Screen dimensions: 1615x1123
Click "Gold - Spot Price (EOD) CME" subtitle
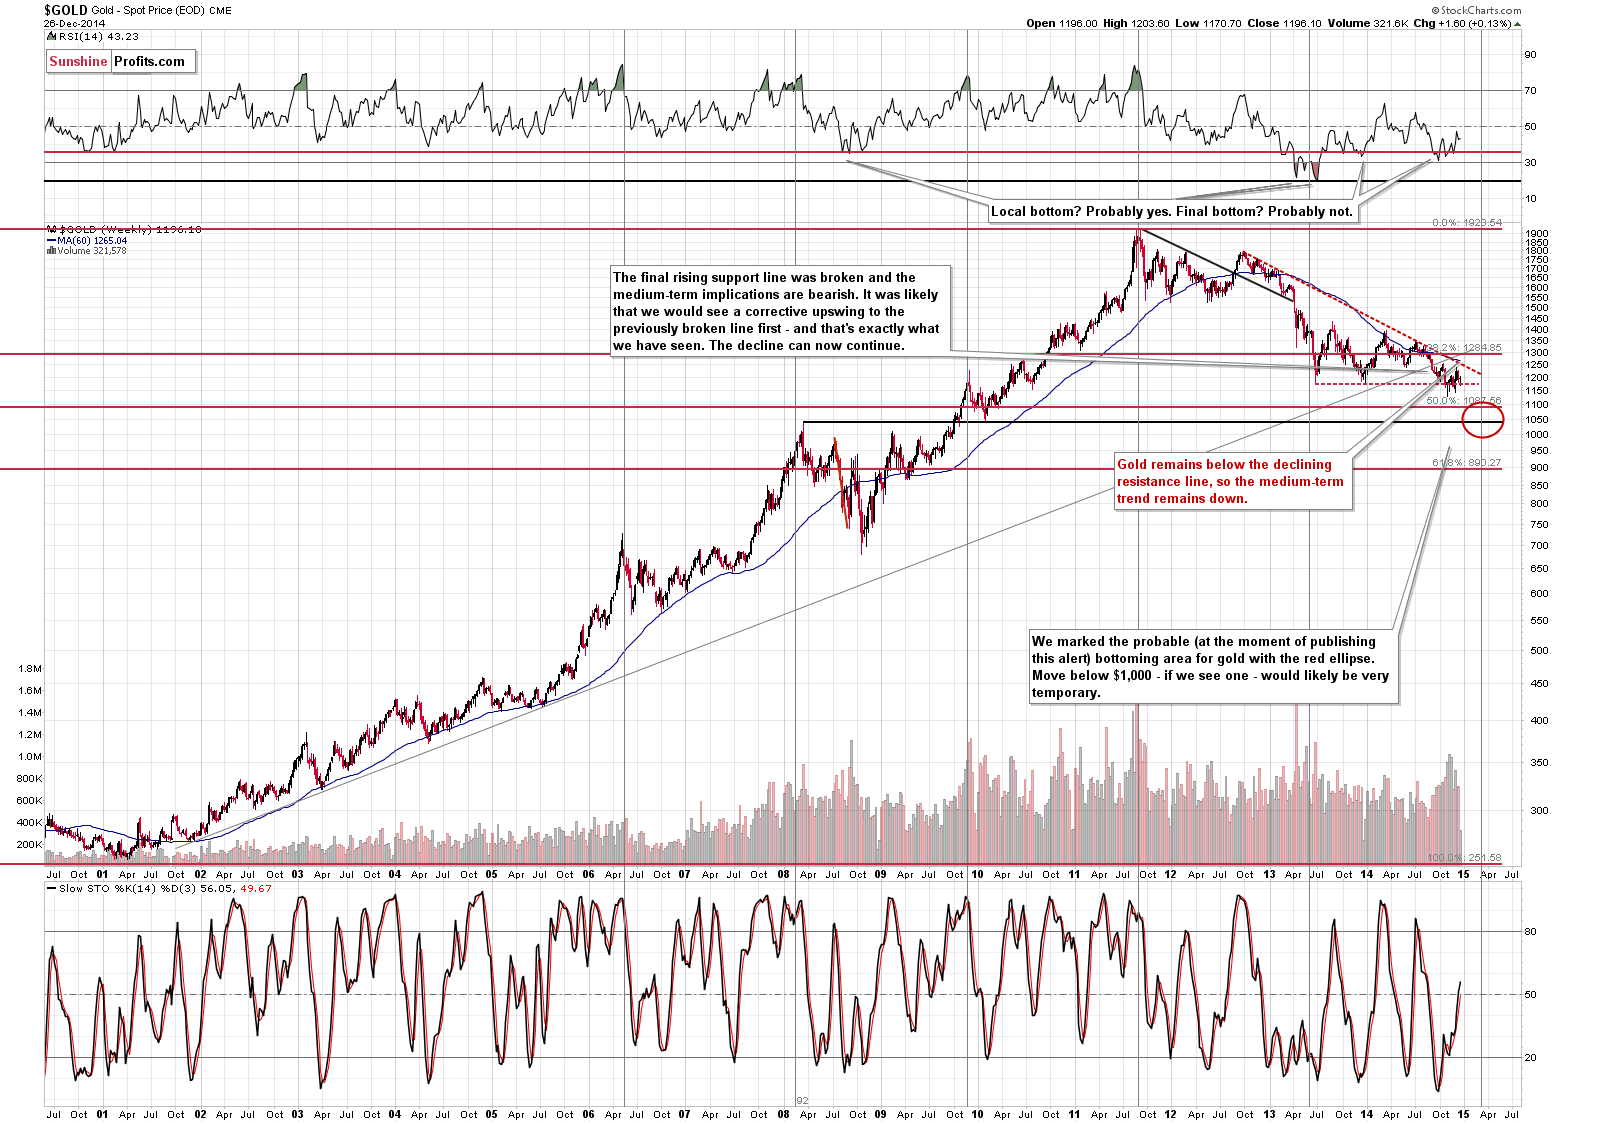[162, 10]
